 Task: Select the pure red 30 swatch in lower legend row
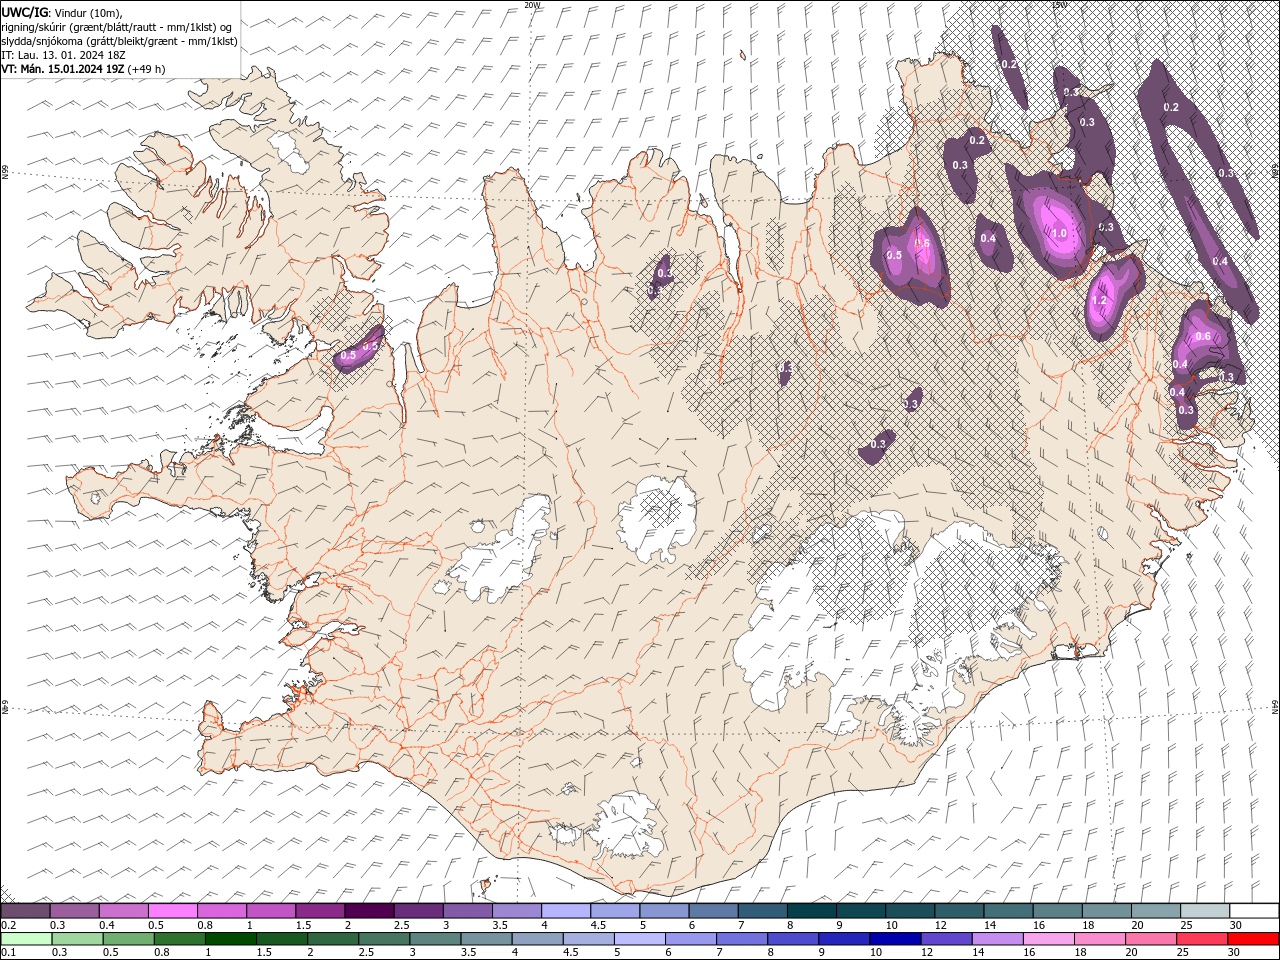[1252, 939]
